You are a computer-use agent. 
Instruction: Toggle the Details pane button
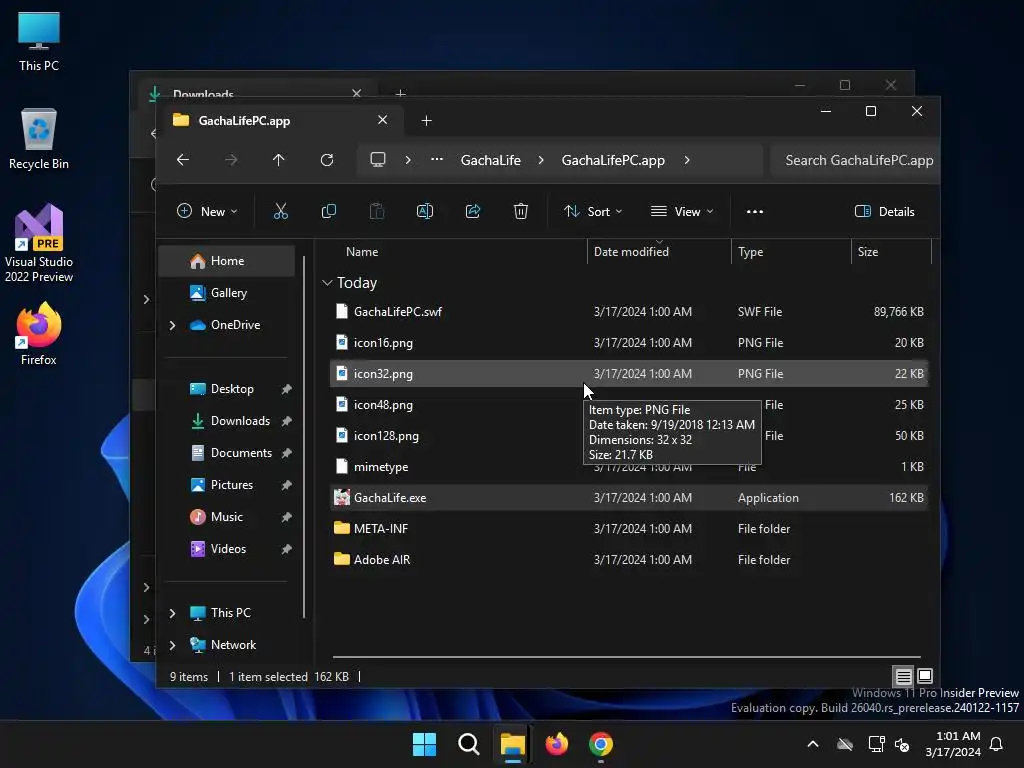point(885,212)
